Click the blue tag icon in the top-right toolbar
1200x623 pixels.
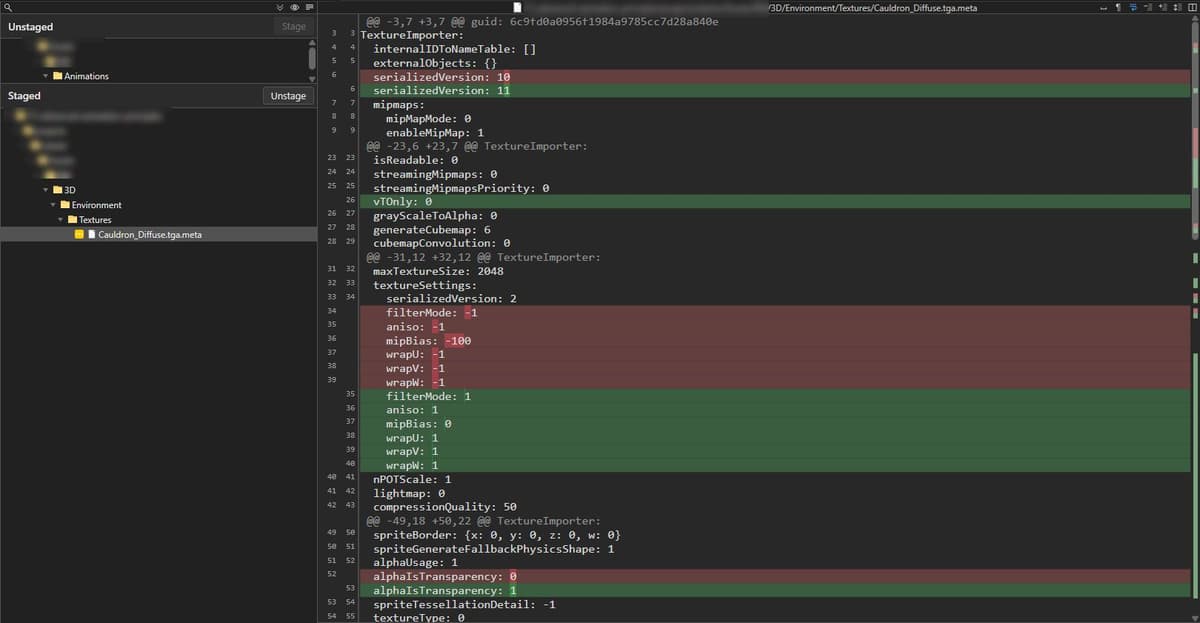click(1133, 6)
